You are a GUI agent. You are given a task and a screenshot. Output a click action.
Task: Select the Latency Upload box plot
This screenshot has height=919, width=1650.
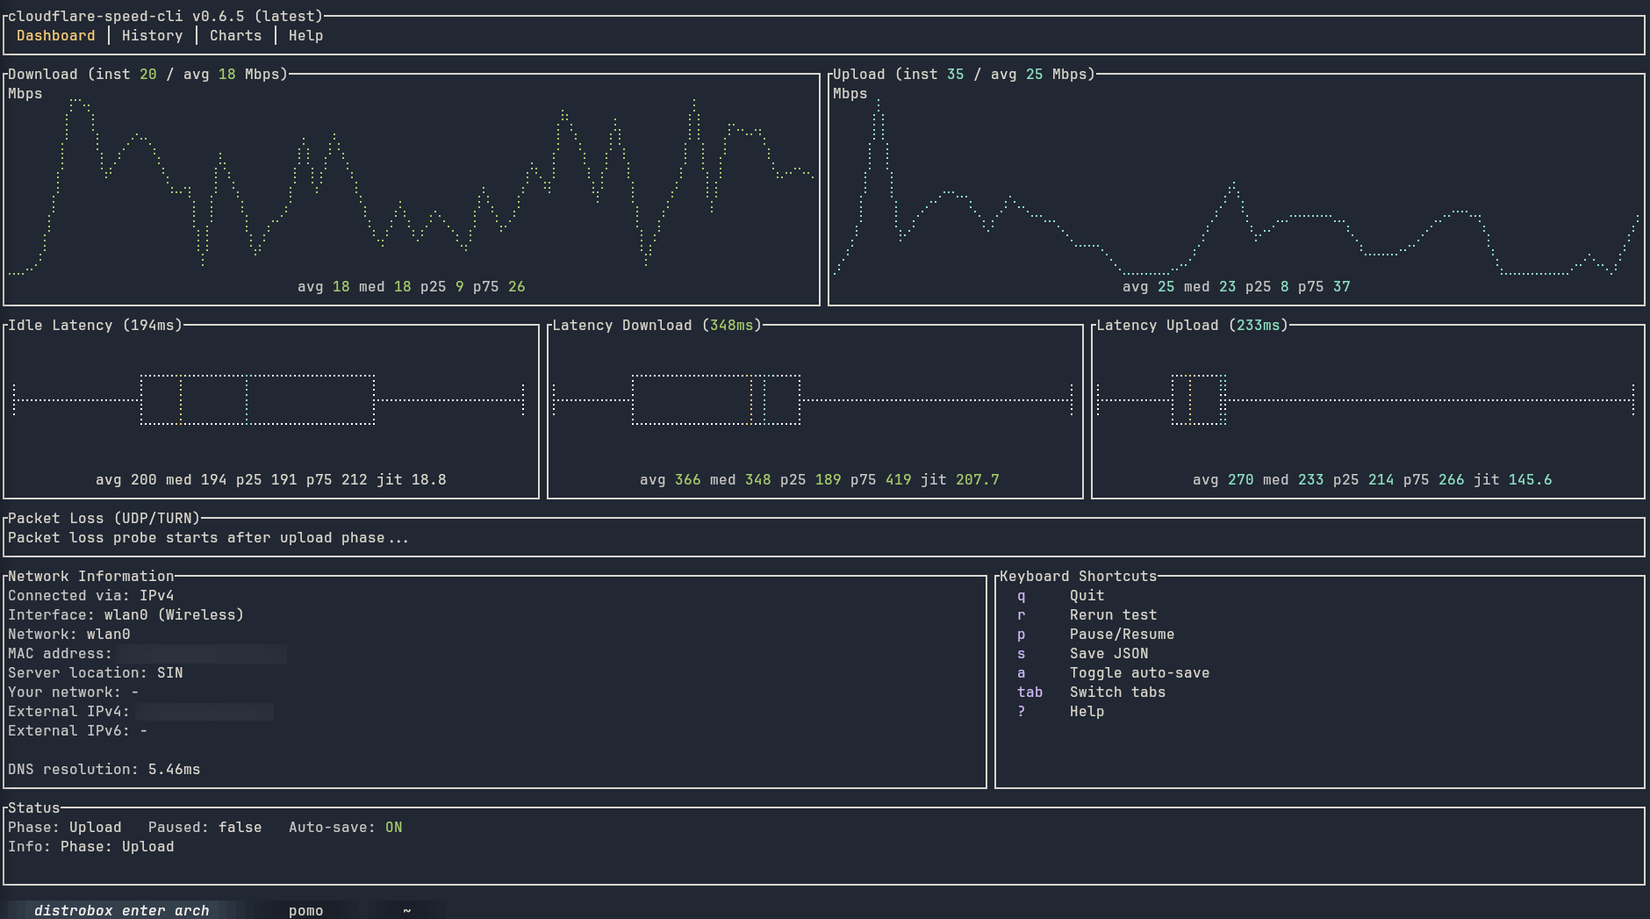coord(1199,399)
